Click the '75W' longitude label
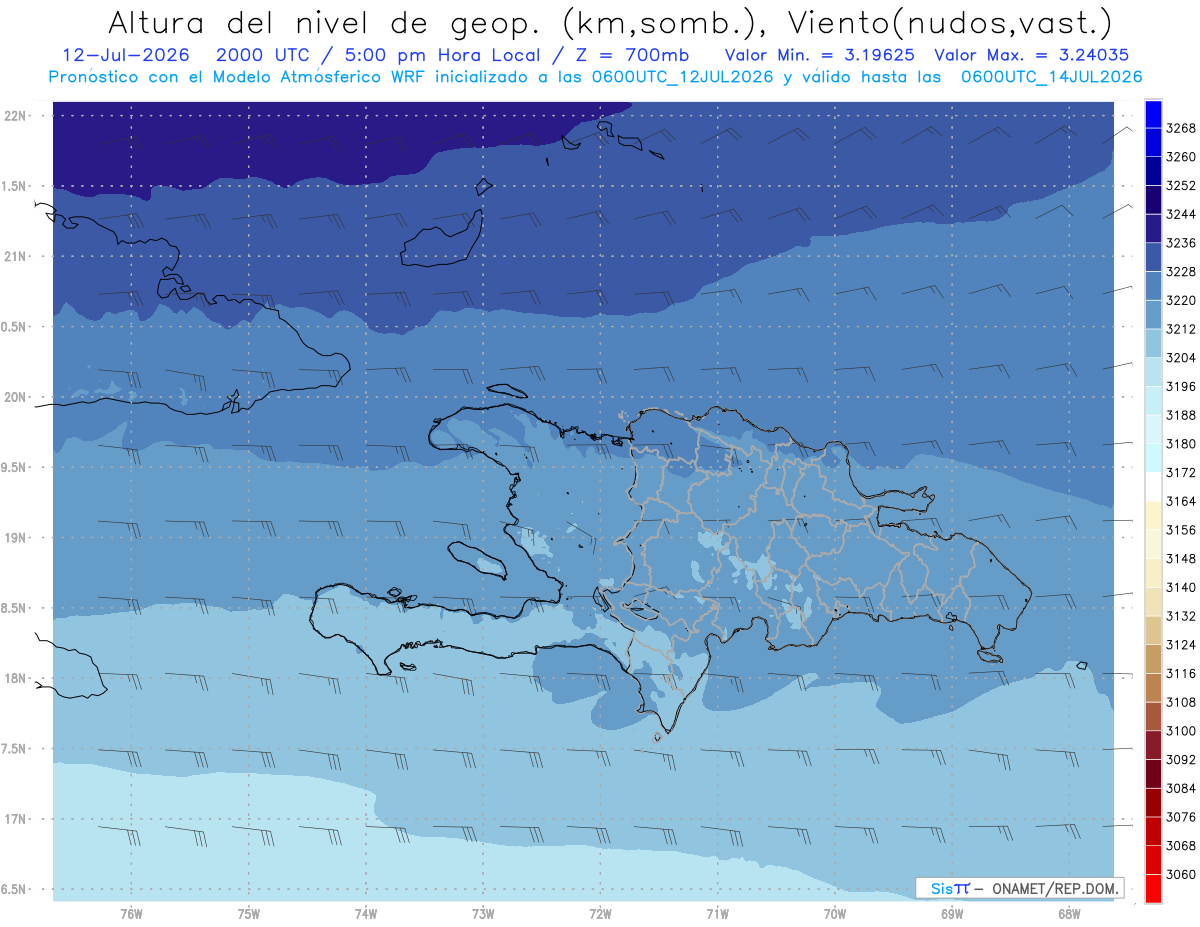1200x927 pixels. 248,913
